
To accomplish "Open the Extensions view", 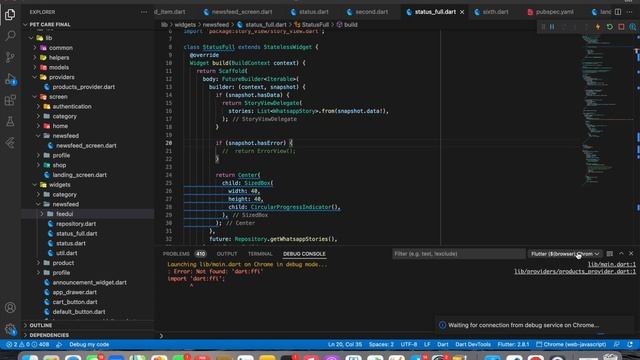I will click(10, 100).
